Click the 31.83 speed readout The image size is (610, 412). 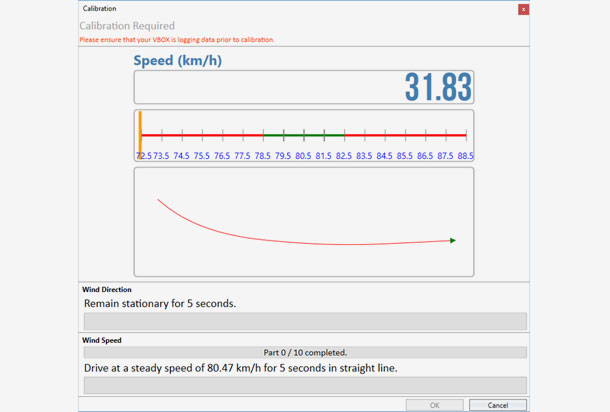pyautogui.click(x=437, y=88)
